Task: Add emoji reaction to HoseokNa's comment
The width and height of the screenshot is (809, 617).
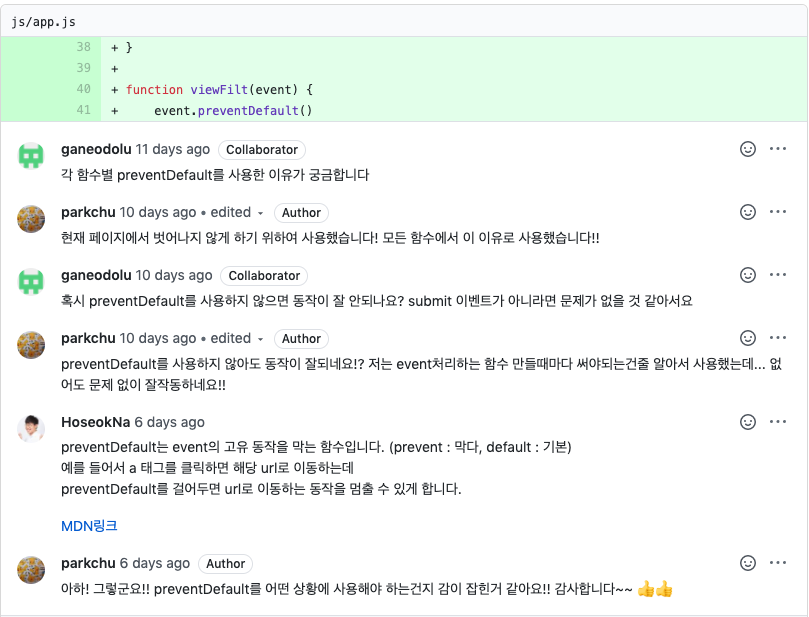Action: tap(748, 422)
